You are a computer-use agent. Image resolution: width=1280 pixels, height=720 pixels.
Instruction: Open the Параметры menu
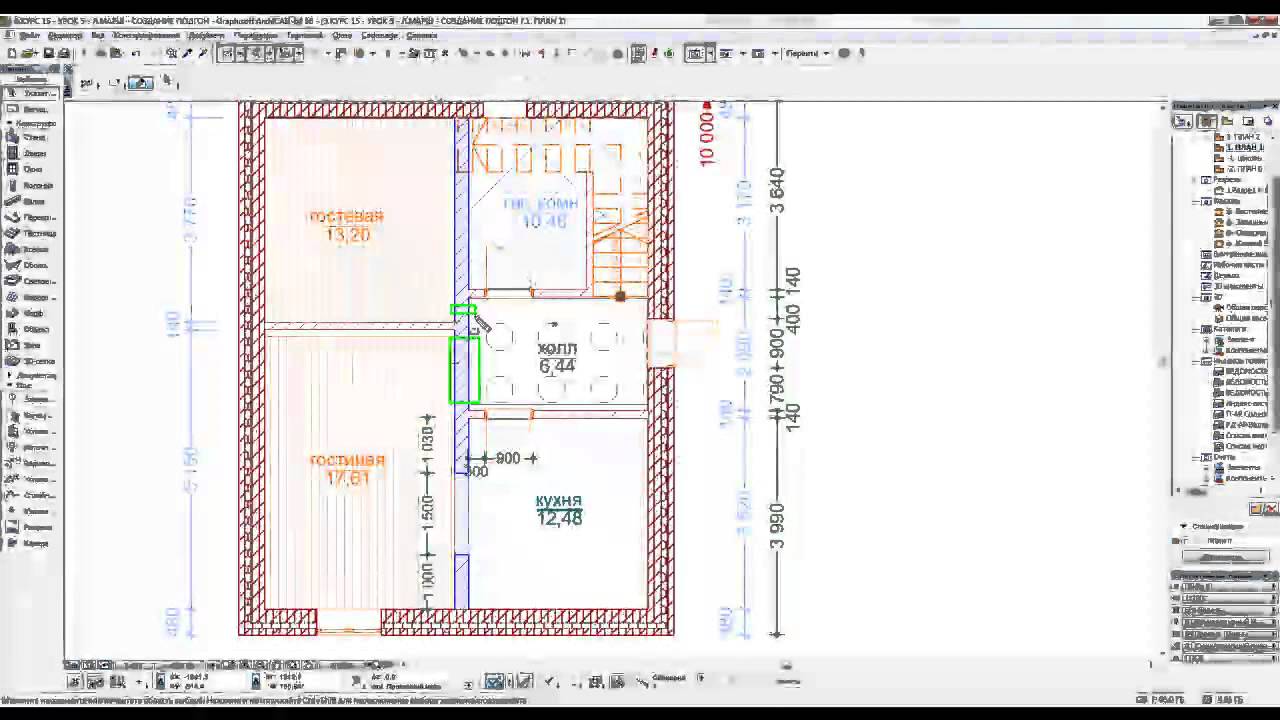pos(256,36)
